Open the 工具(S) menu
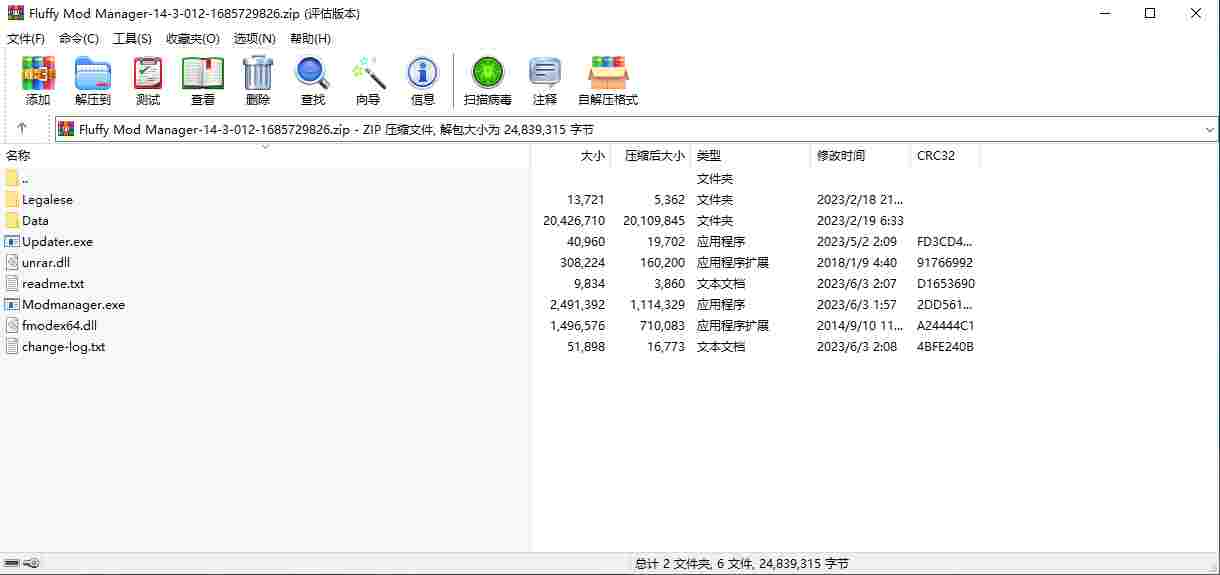The width and height of the screenshot is (1220, 575). click(x=132, y=38)
